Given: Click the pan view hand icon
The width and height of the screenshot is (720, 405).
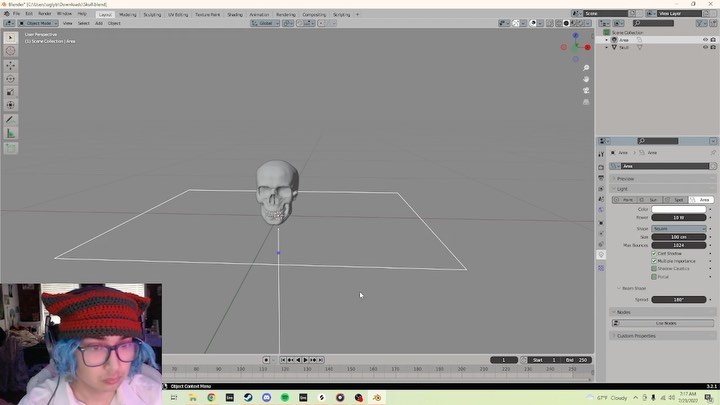Looking at the screenshot, I should pos(586,79).
